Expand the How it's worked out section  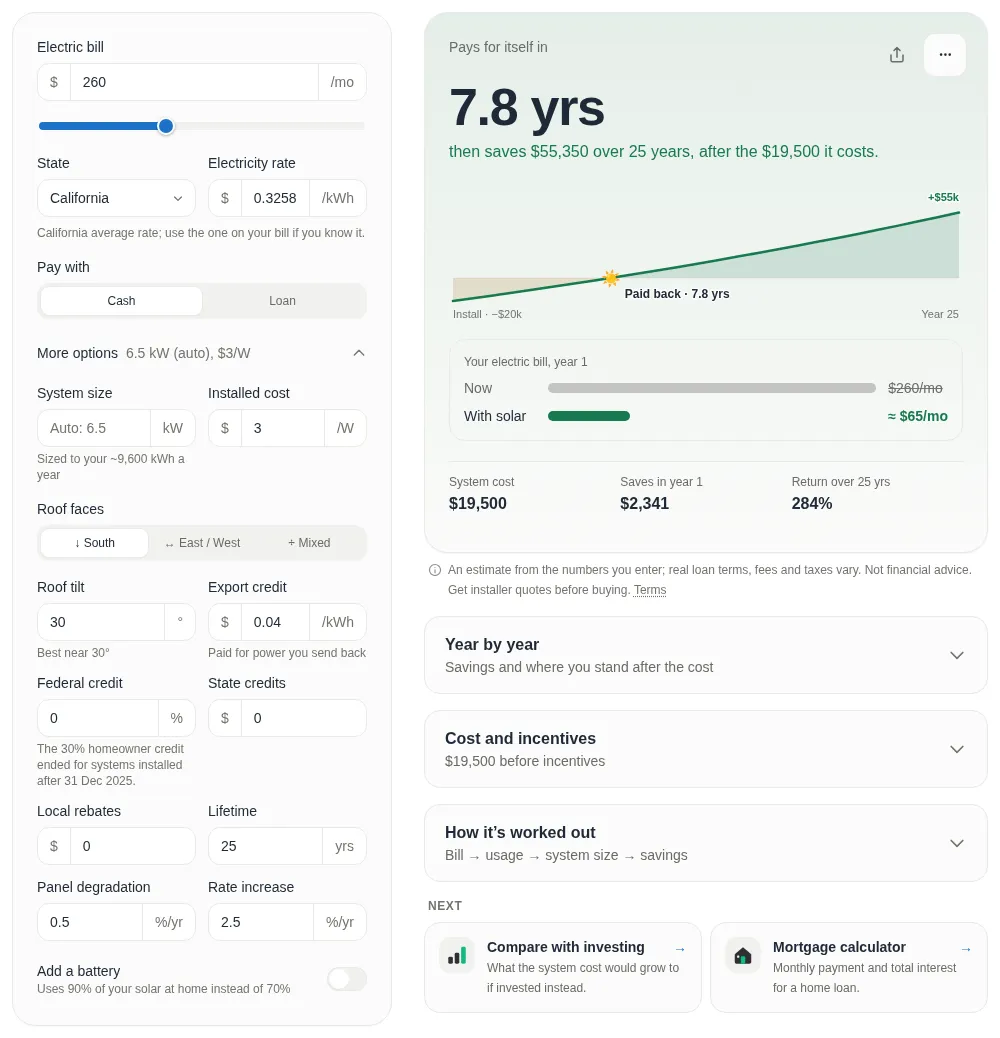[x=705, y=843]
